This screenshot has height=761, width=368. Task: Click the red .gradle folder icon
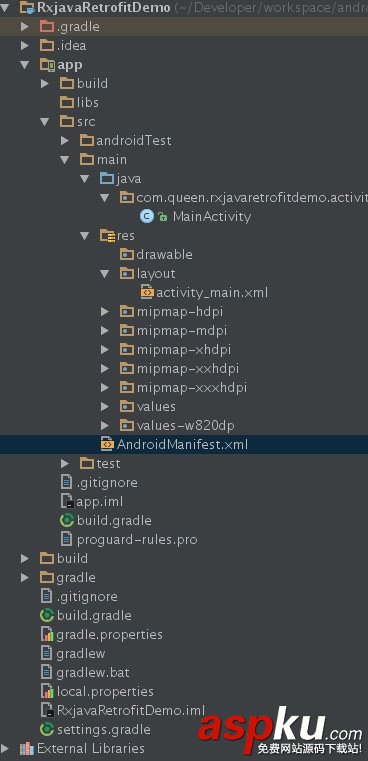click(47, 26)
